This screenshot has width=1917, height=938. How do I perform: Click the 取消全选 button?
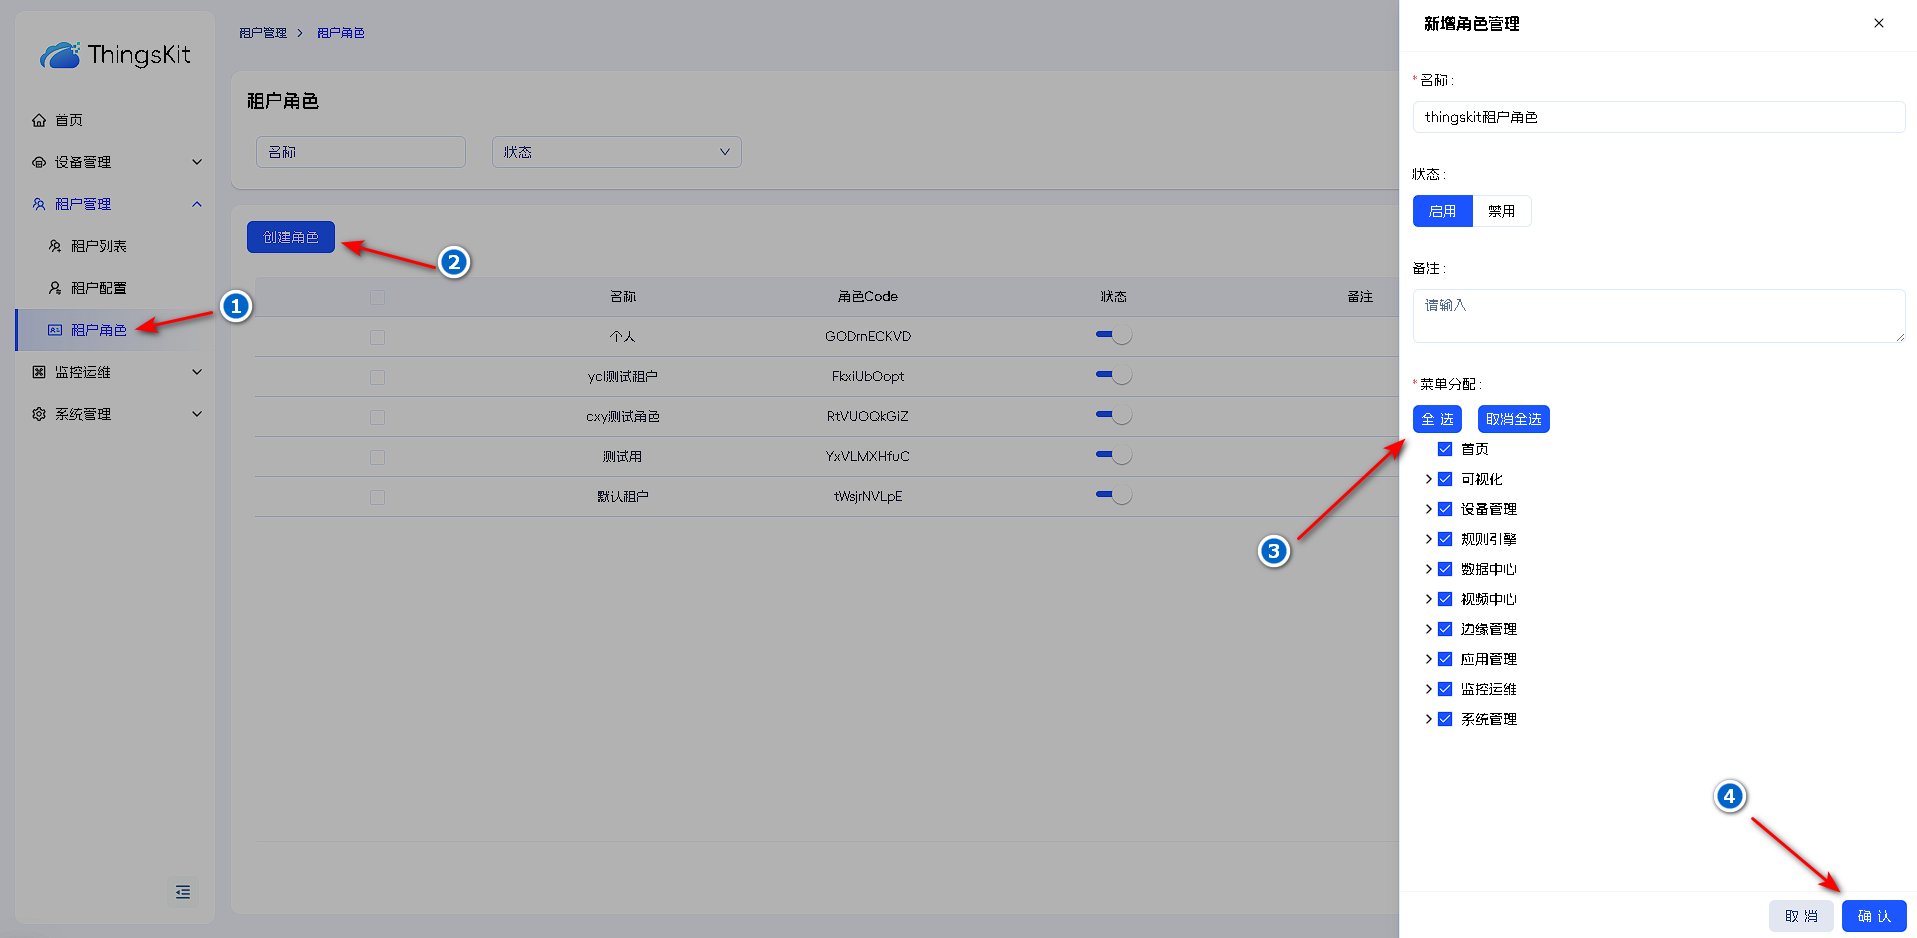pos(1513,419)
